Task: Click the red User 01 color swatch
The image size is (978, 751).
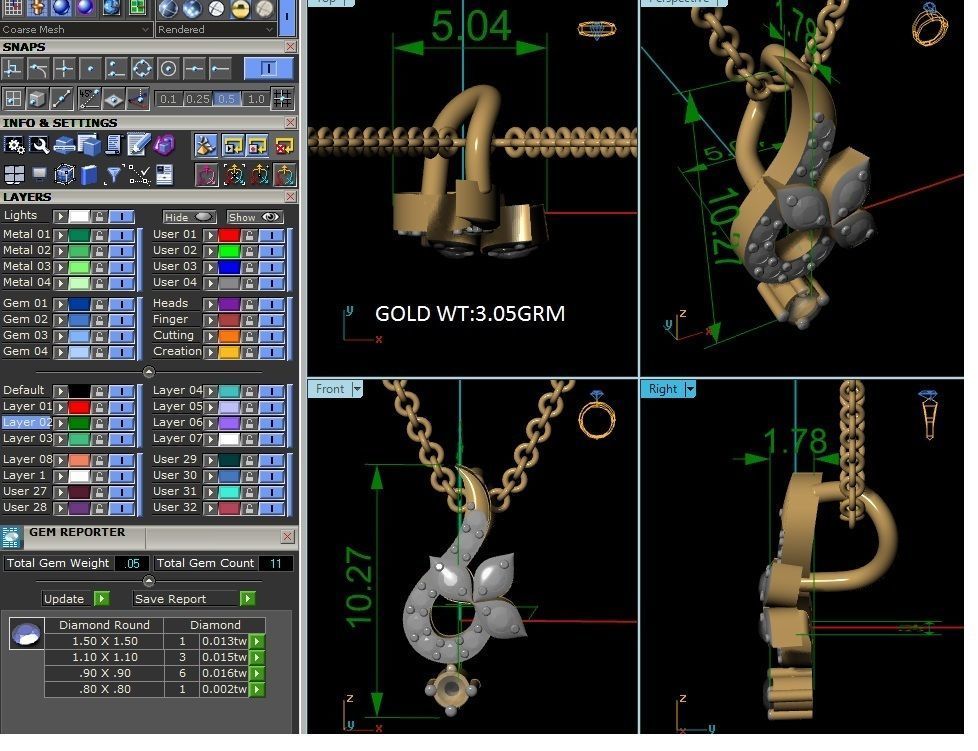Action: click(x=229, y=235)
